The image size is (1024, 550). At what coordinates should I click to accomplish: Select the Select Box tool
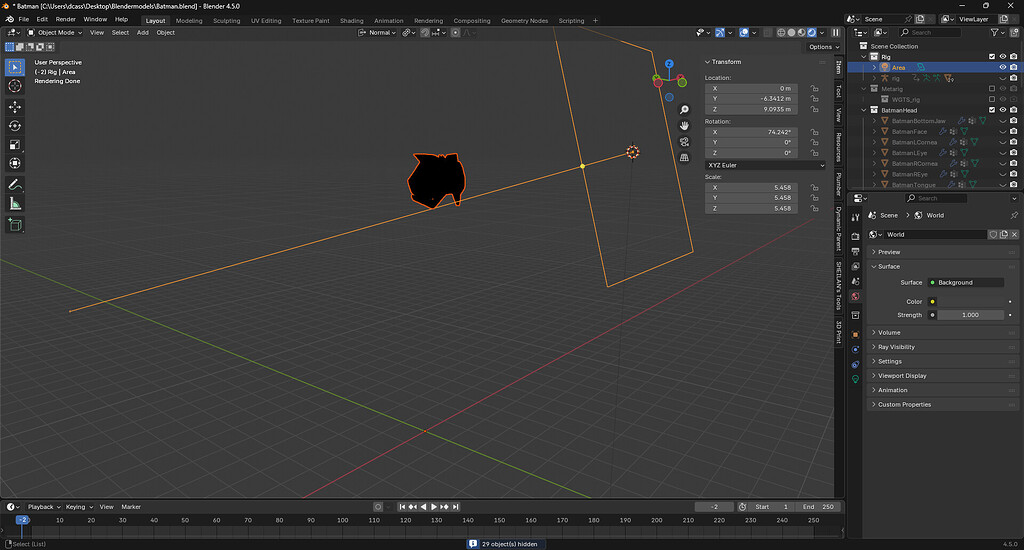point(15,67)
